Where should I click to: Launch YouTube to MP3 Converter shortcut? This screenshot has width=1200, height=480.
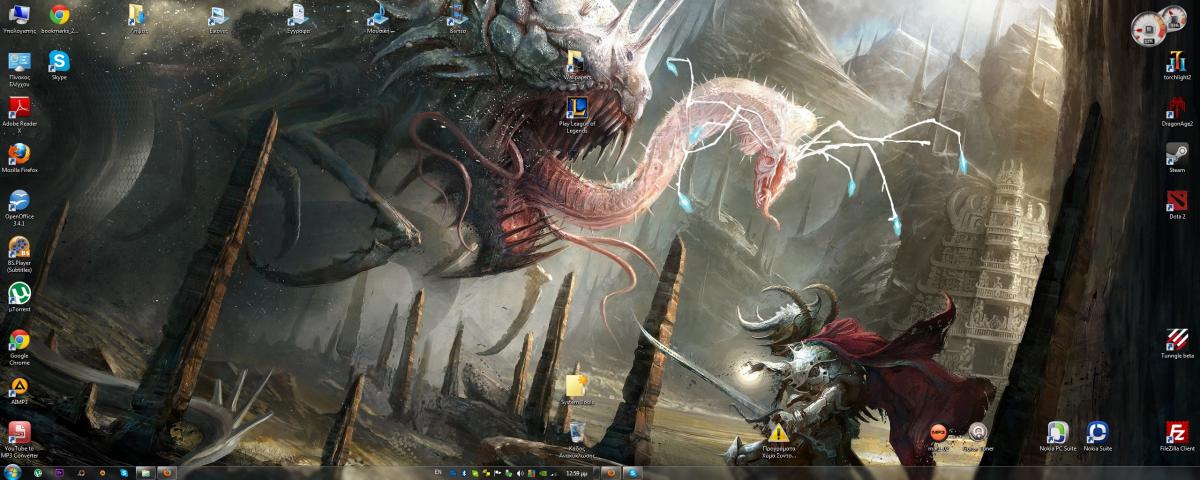coord(19,440)
